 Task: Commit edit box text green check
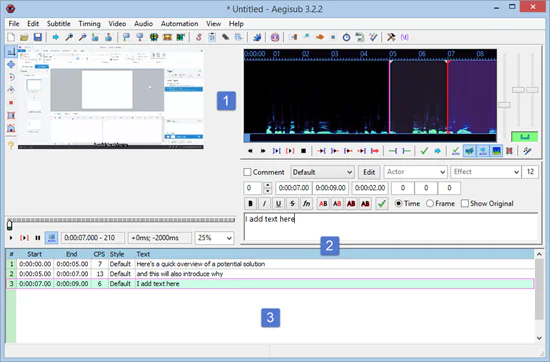382,204
